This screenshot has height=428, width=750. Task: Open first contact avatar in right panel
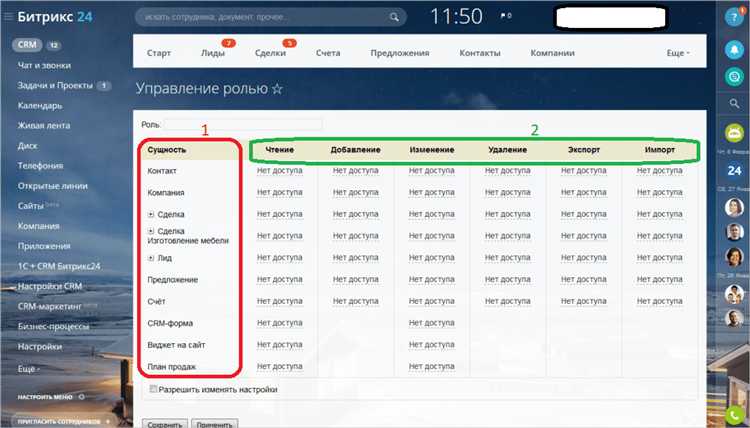(x=734, y=207)
